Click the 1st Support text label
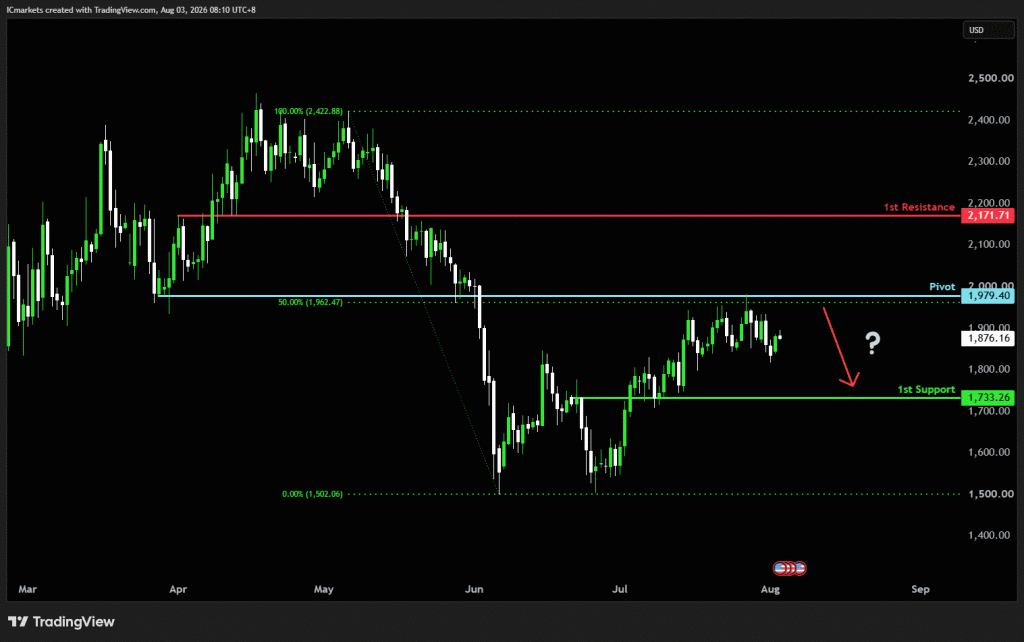Viewport: 1024px width, 642px height. [x=926, y=389]
